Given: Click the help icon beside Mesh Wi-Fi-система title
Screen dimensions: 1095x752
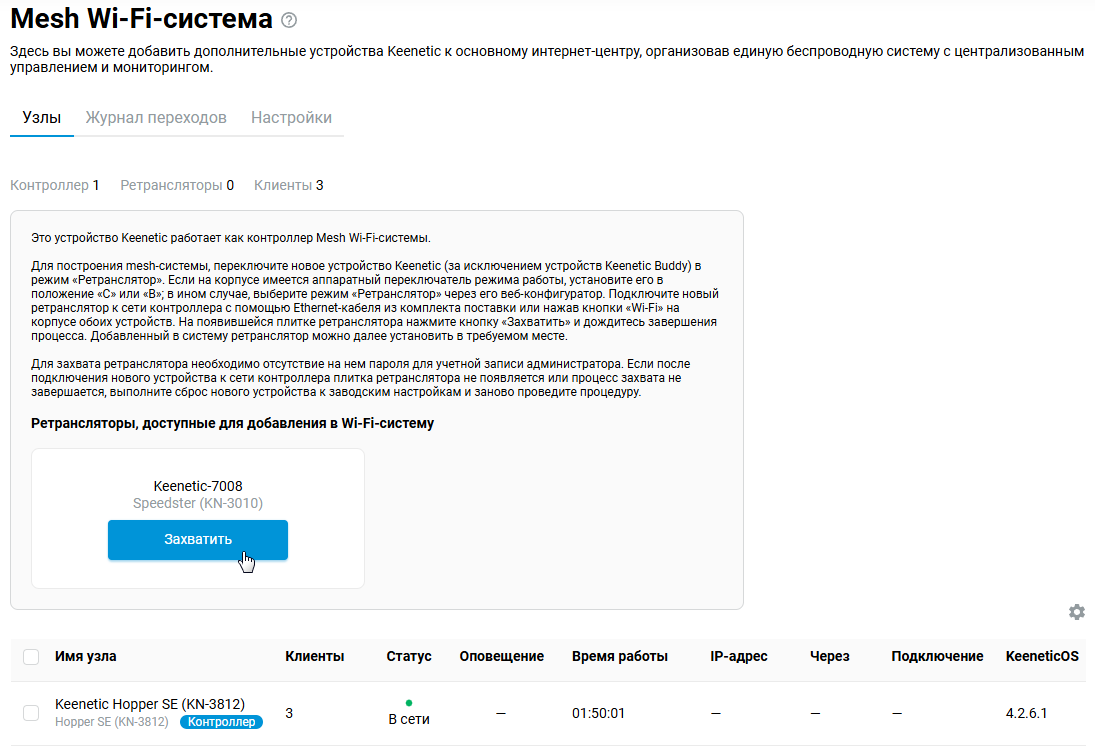Looking at the screenshot, I should [x=290, y=20].
